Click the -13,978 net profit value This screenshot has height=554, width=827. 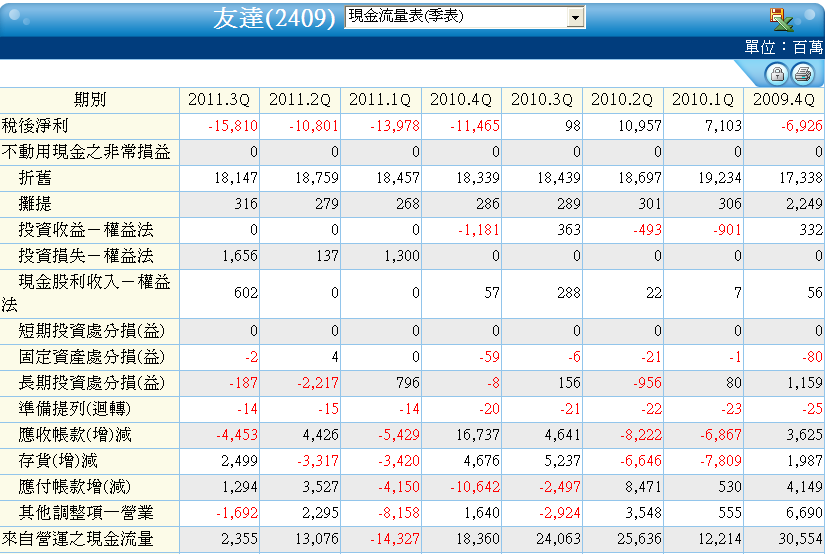point(395,126)
